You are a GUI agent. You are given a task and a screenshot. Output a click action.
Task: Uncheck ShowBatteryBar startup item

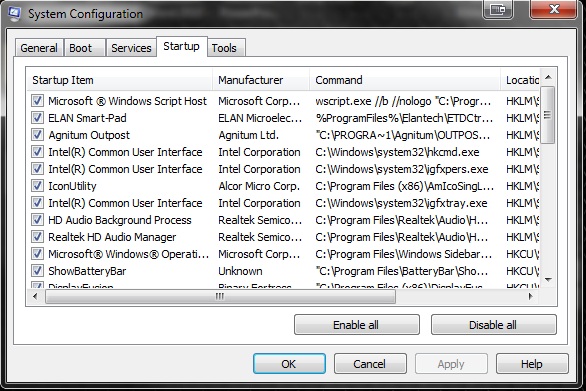(x=37, y=271)
